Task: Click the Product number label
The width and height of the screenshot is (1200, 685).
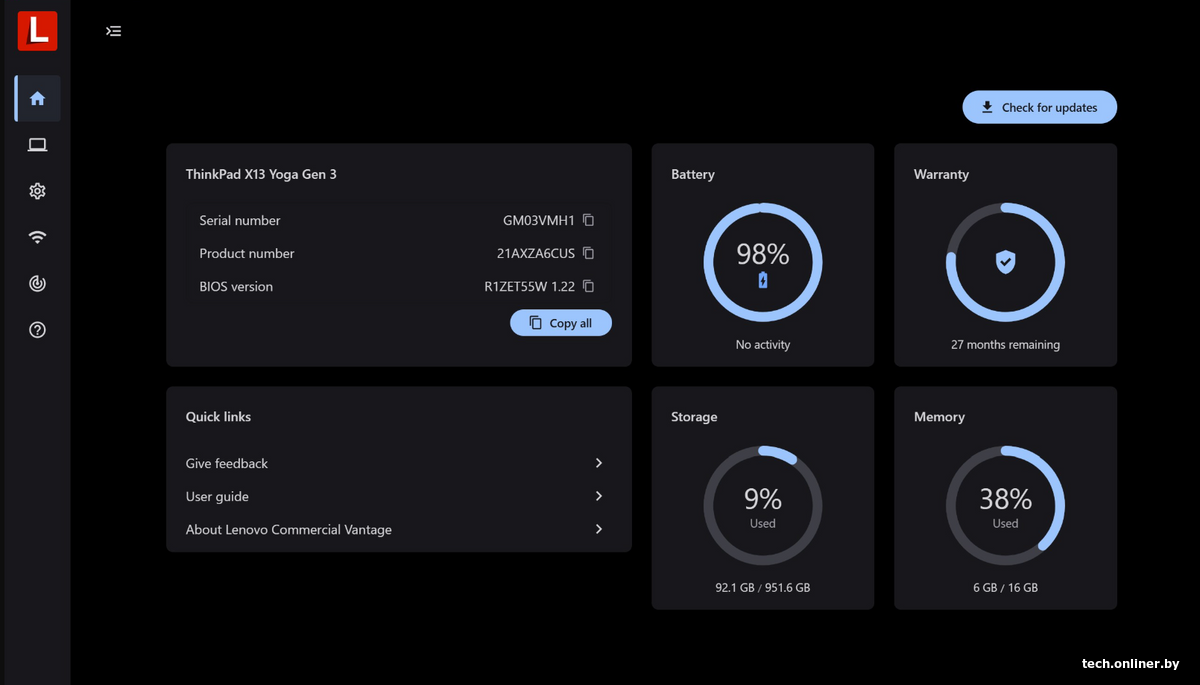Action: 247,253
